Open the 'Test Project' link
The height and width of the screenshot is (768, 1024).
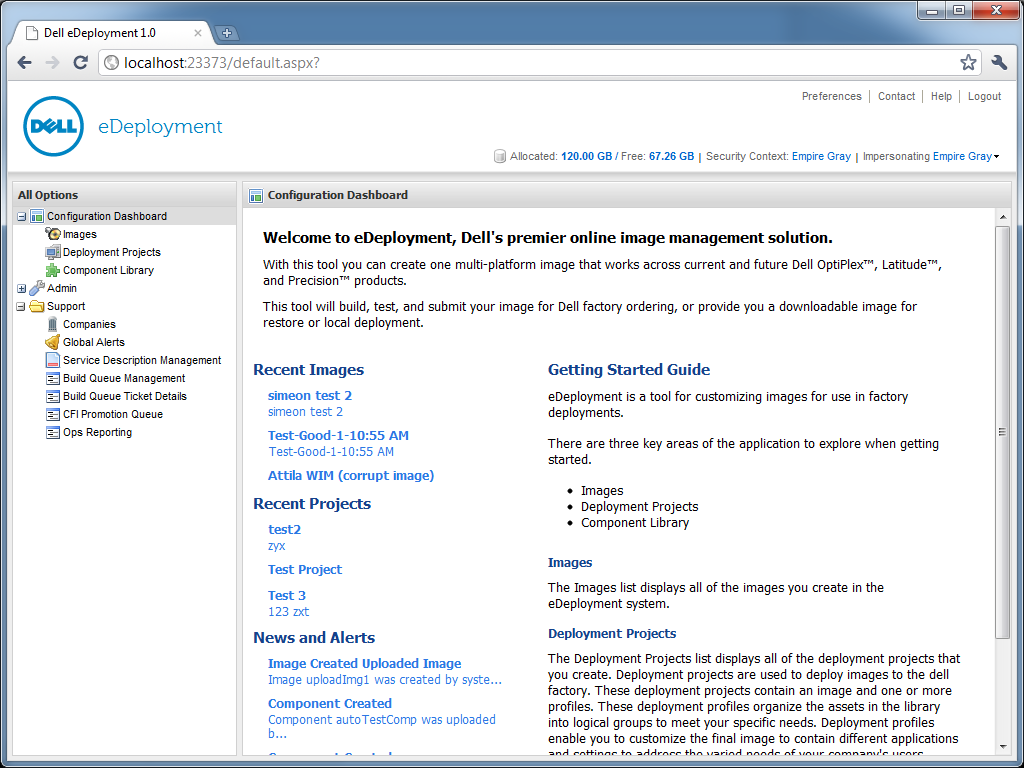[x=305, y=569]
